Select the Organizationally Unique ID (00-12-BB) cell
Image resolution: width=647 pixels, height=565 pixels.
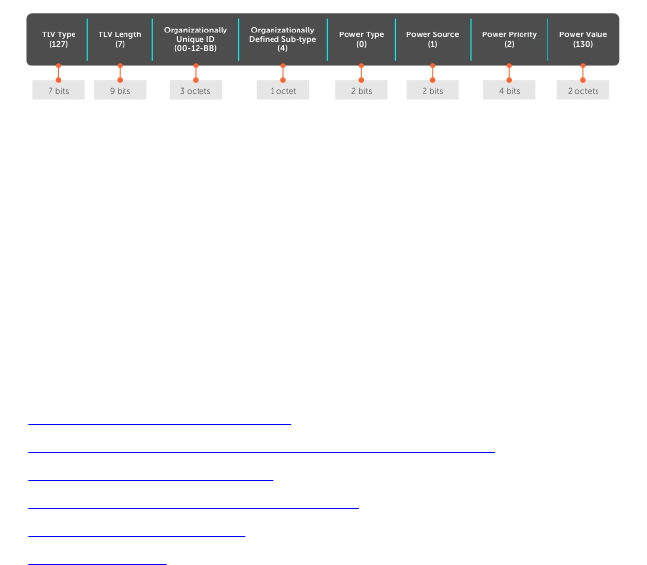click(196, 39)
